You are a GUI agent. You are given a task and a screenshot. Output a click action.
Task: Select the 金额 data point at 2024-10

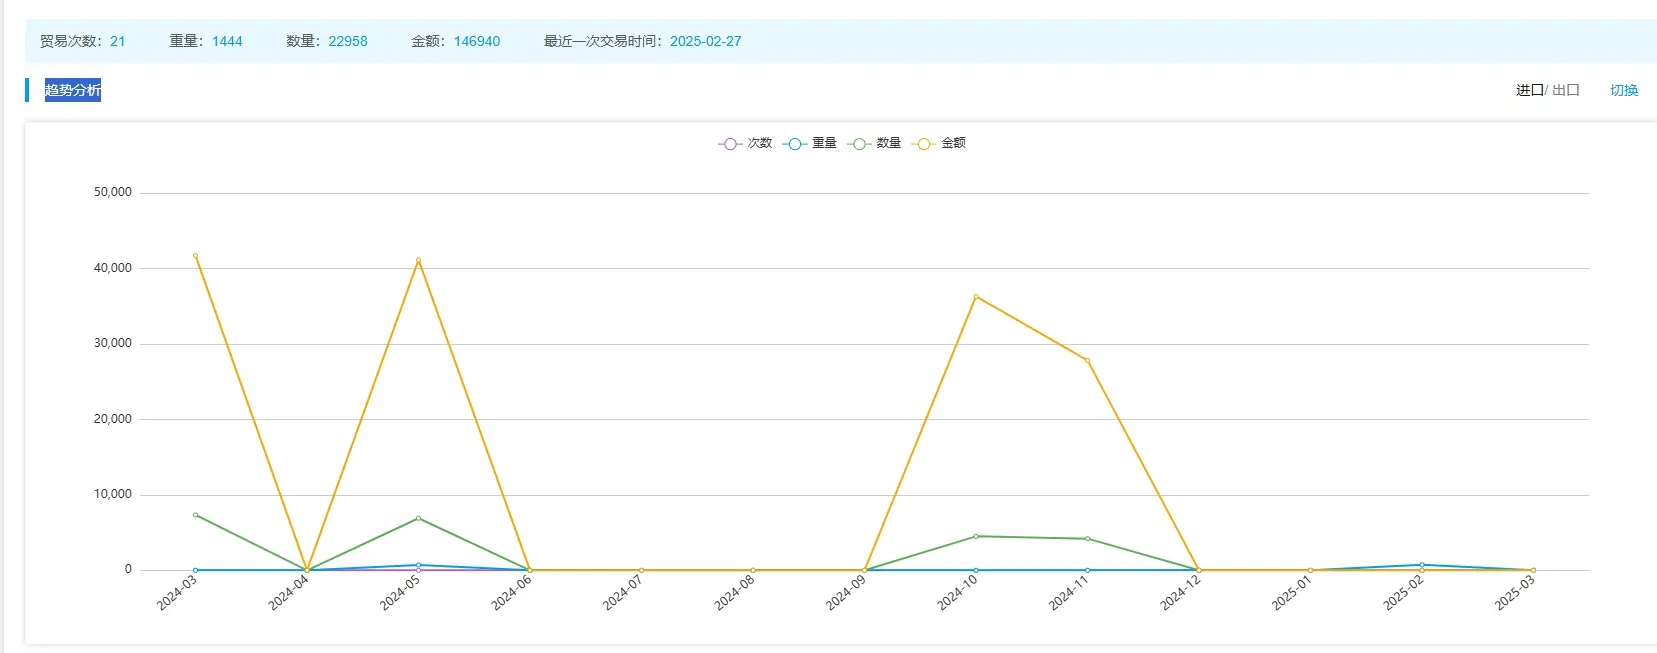pyautogui.click(x=976, y=296)
